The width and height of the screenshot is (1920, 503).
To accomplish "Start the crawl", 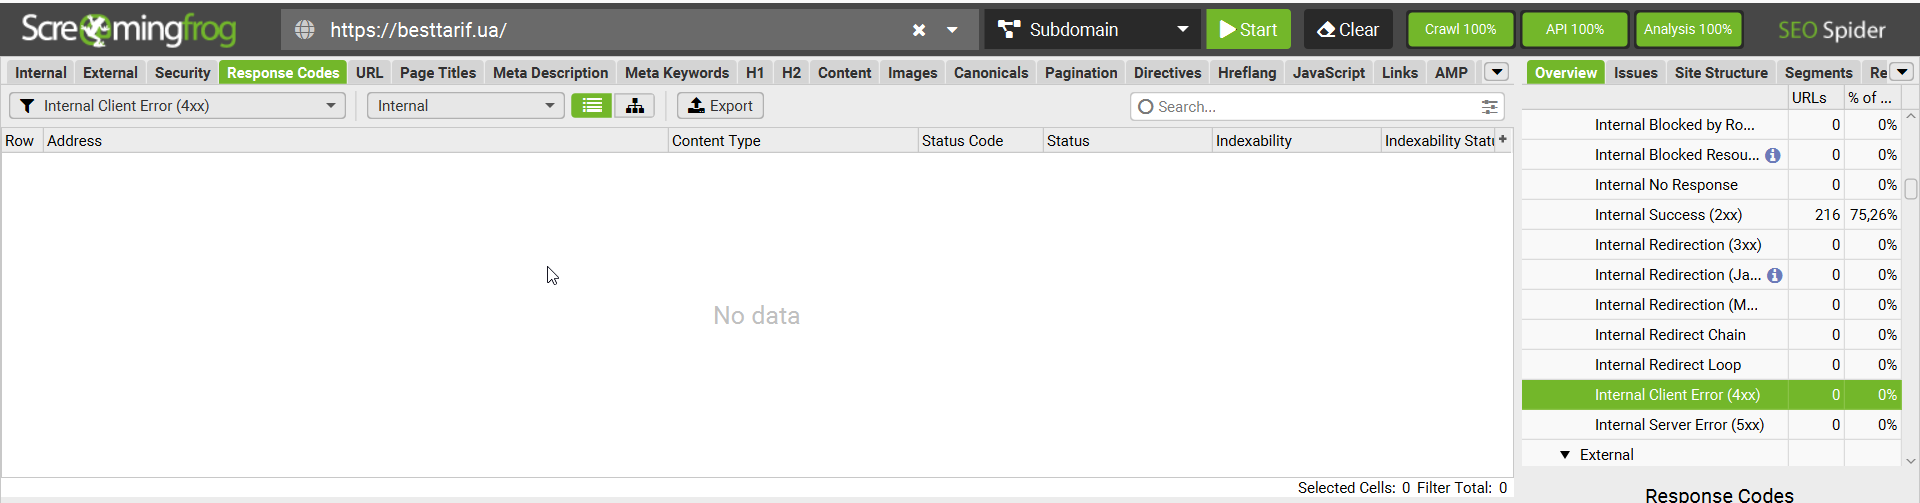I will [1248, 30].
